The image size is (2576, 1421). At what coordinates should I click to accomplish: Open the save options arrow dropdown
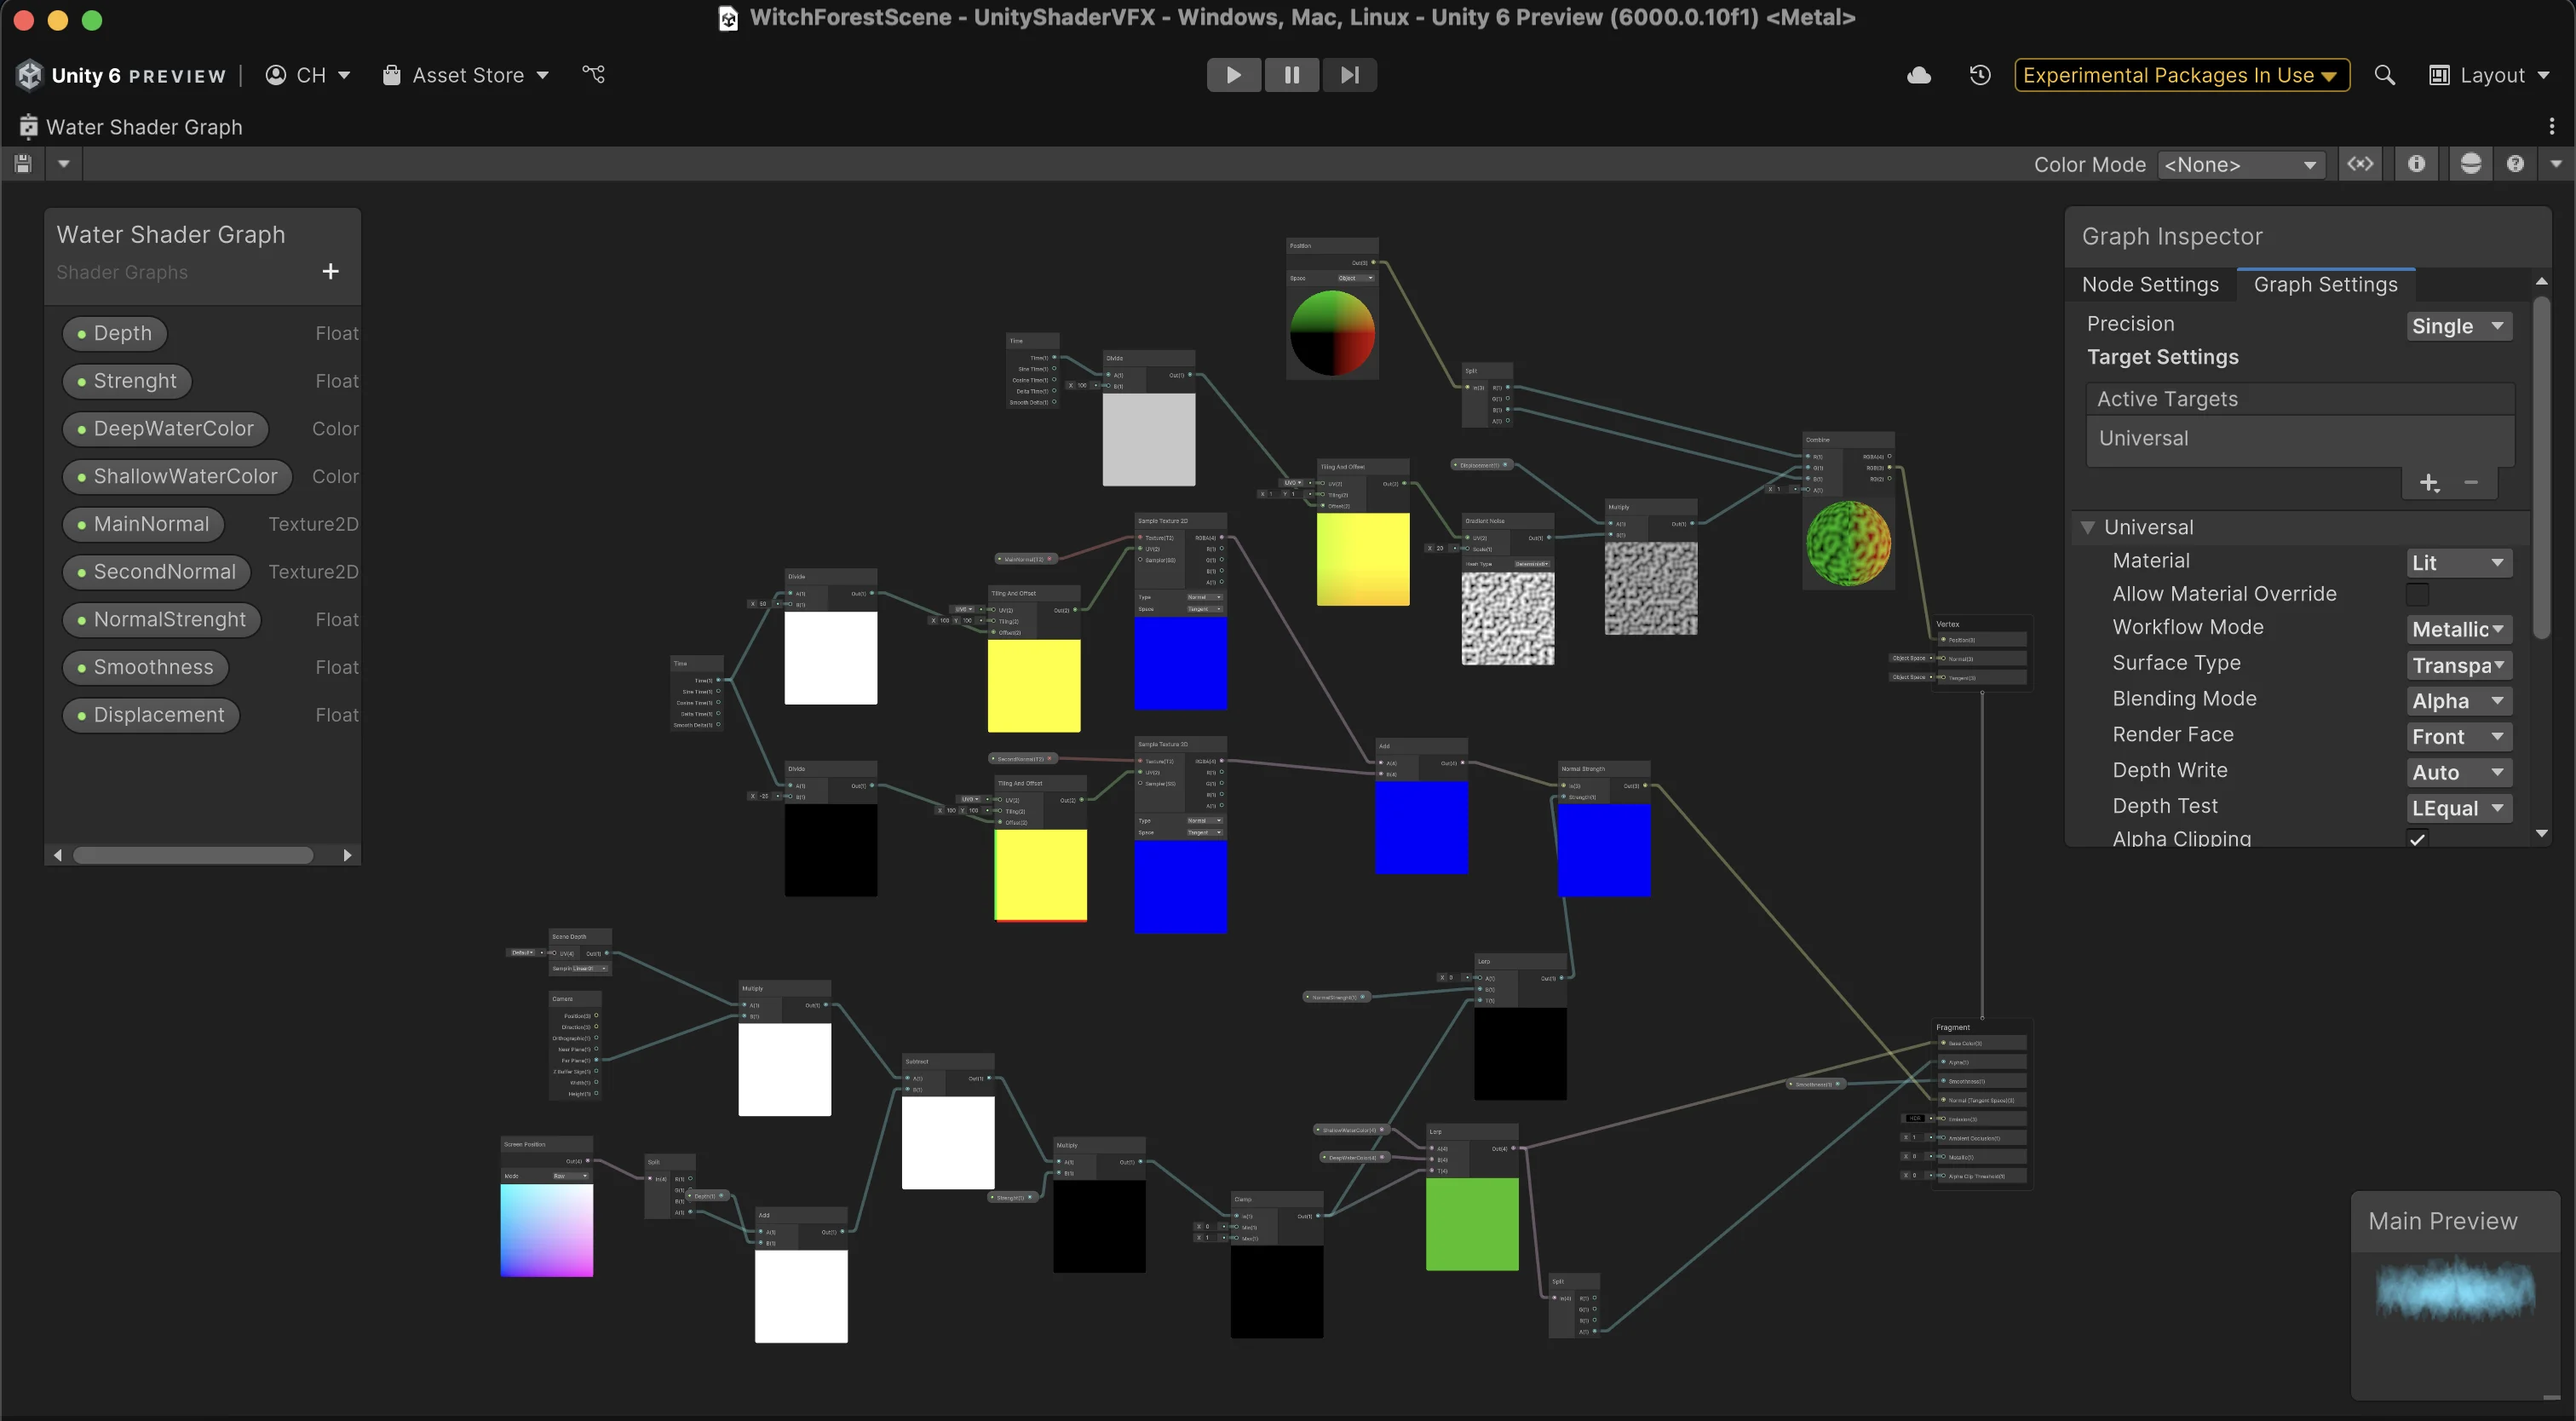coord(64,164)
